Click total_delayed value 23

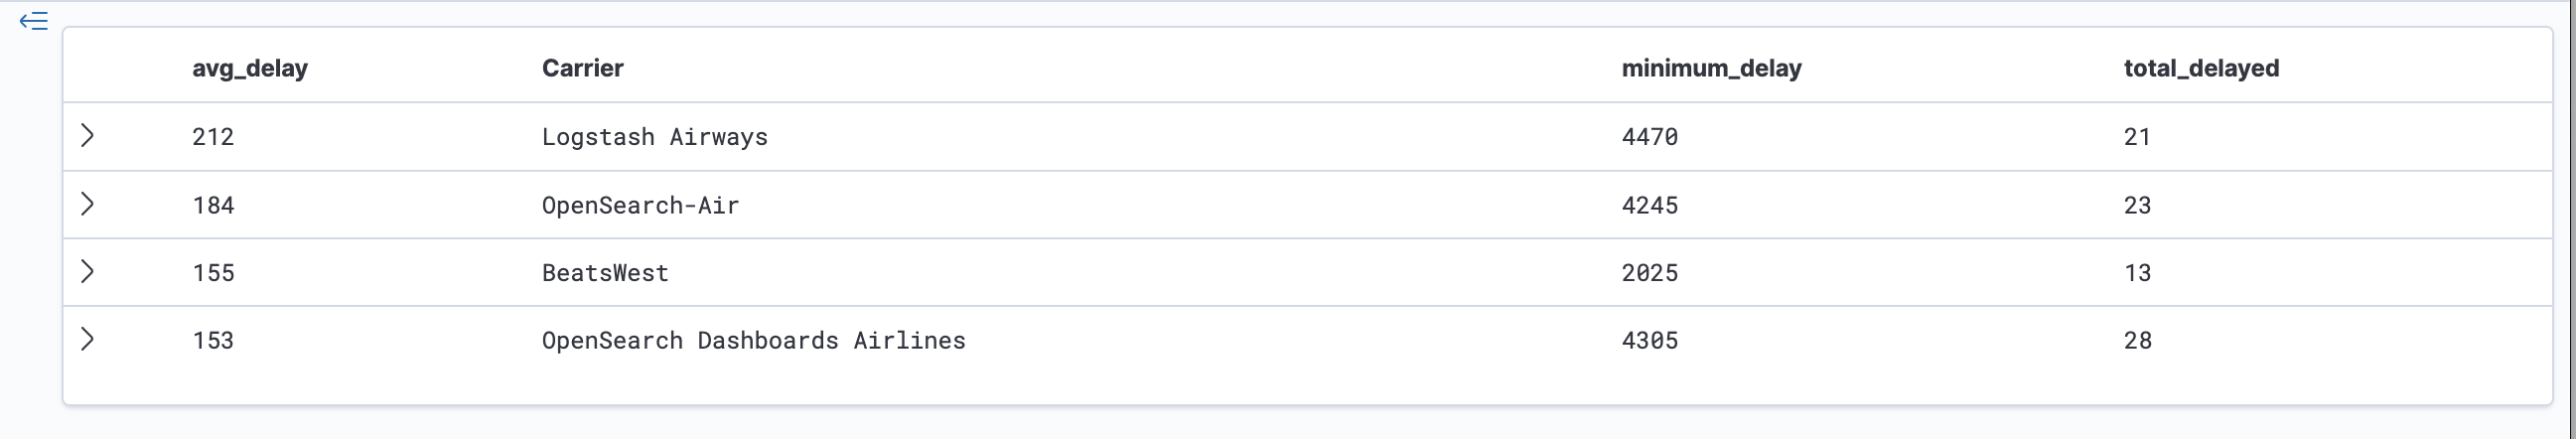(2137, 206)
